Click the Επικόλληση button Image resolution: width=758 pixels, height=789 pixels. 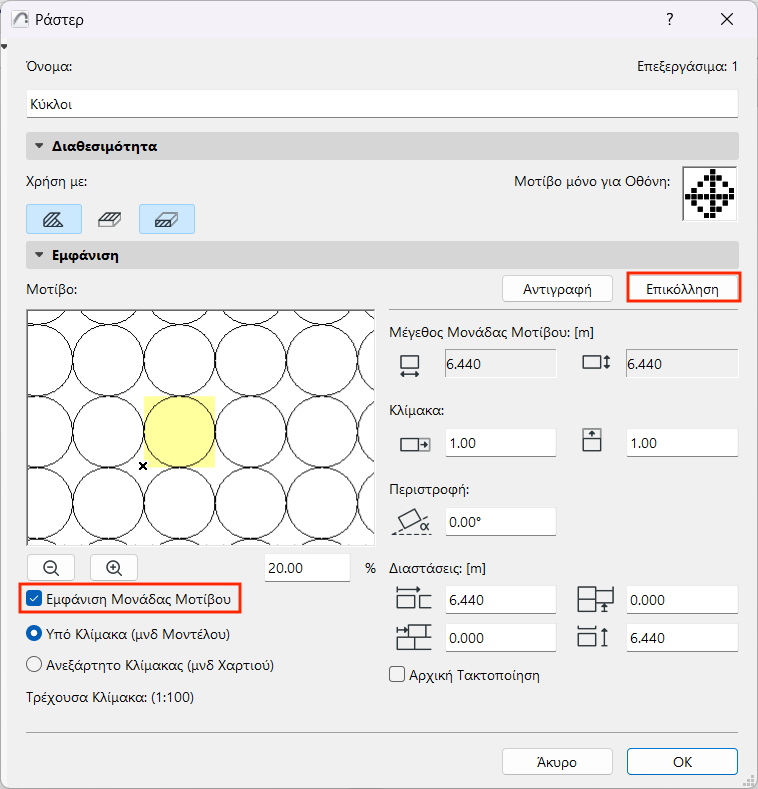tap(683, 289)
